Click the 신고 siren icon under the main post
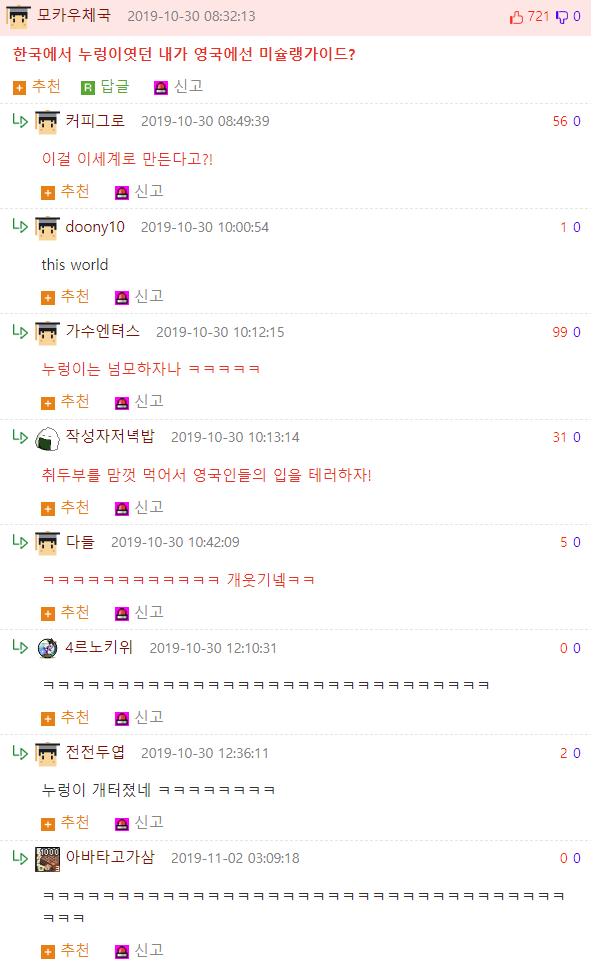591x963 pixels. click(161, 88)
